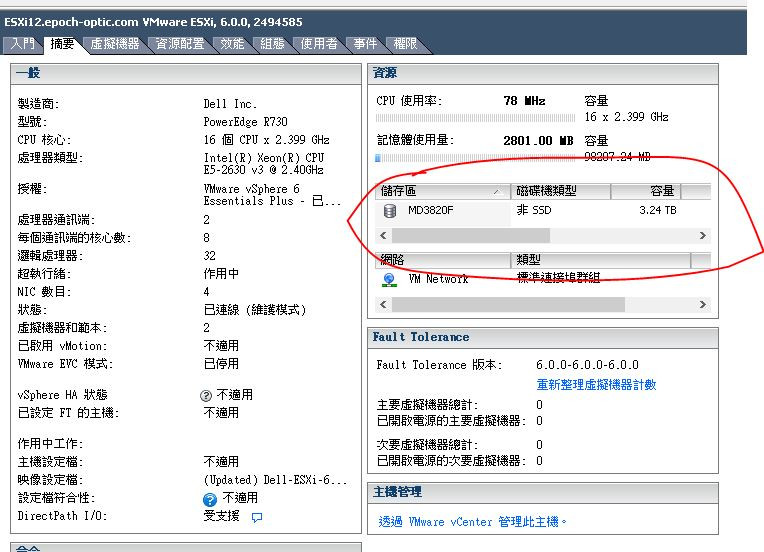Click the 設定檔符合性 blue help icon
The height and width of the screenshot is (552, 764).
tap(210, 499)
